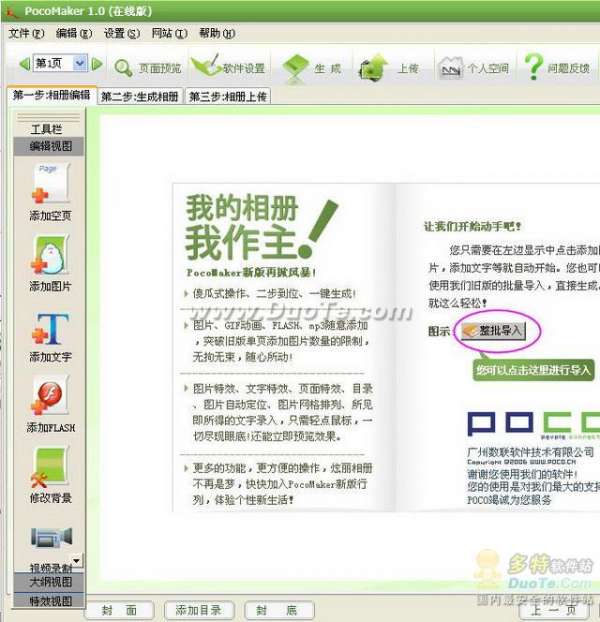
Task: Open the 网站(T) menu
Action: coord(170,33)
